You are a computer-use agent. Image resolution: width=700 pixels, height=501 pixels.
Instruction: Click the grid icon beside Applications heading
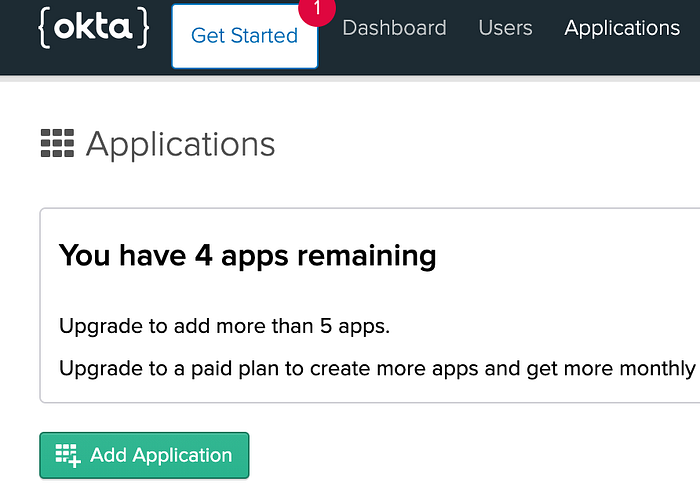[x=57, y=143]
